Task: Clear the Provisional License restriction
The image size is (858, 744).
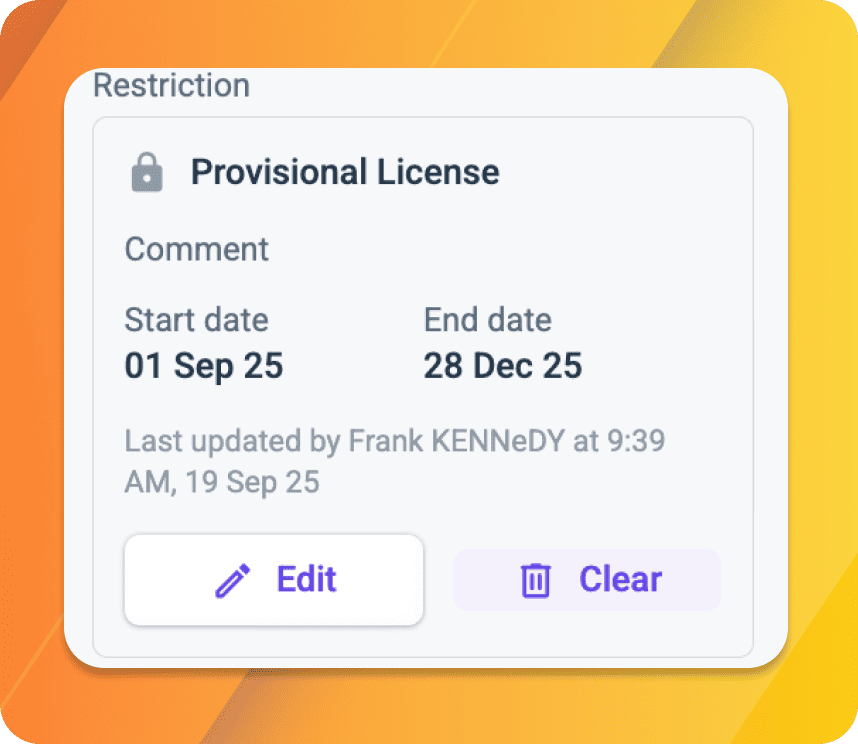Action: pyautogui.click(x=587, y=580)
